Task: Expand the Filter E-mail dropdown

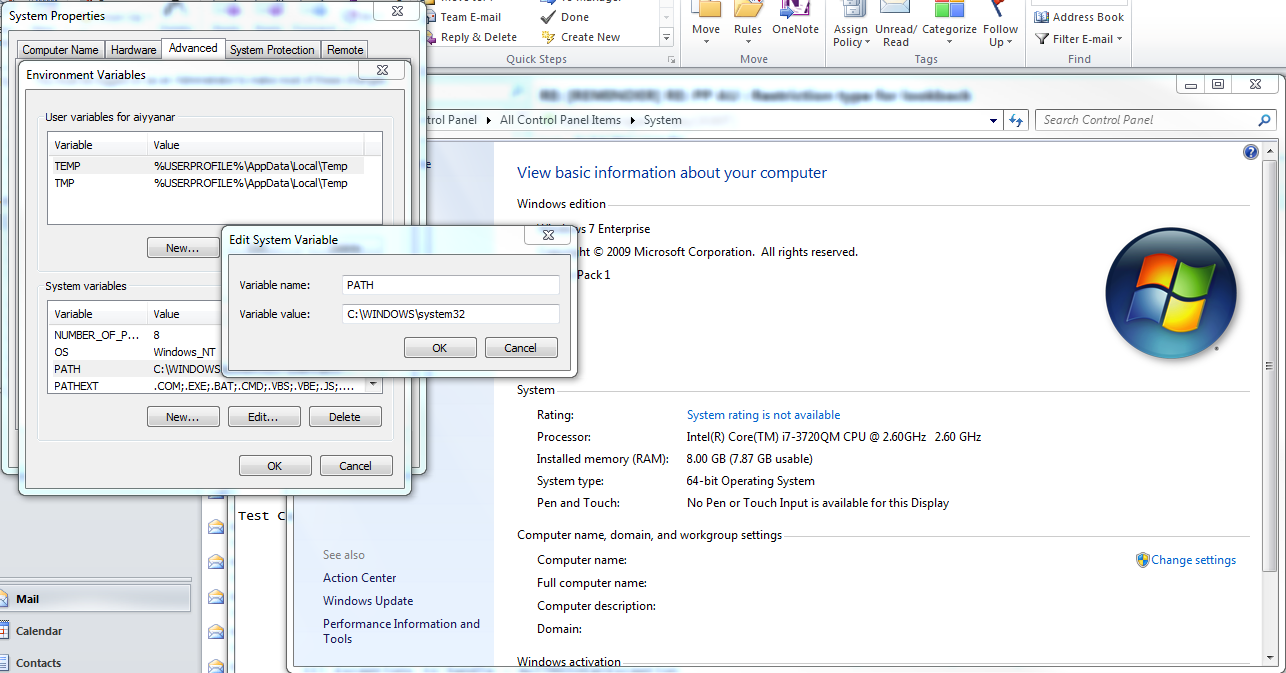Action: click(1078, 39)
